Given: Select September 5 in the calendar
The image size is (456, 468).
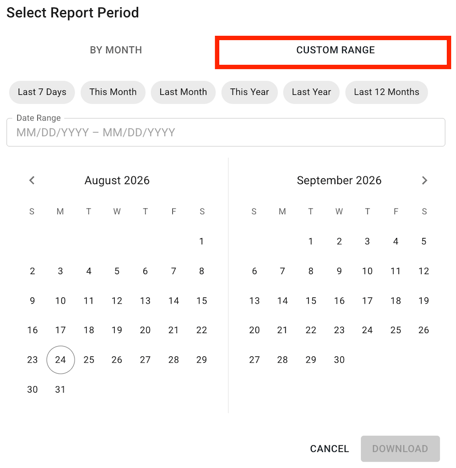Looking at the screenshot, I should pos(424,241).
